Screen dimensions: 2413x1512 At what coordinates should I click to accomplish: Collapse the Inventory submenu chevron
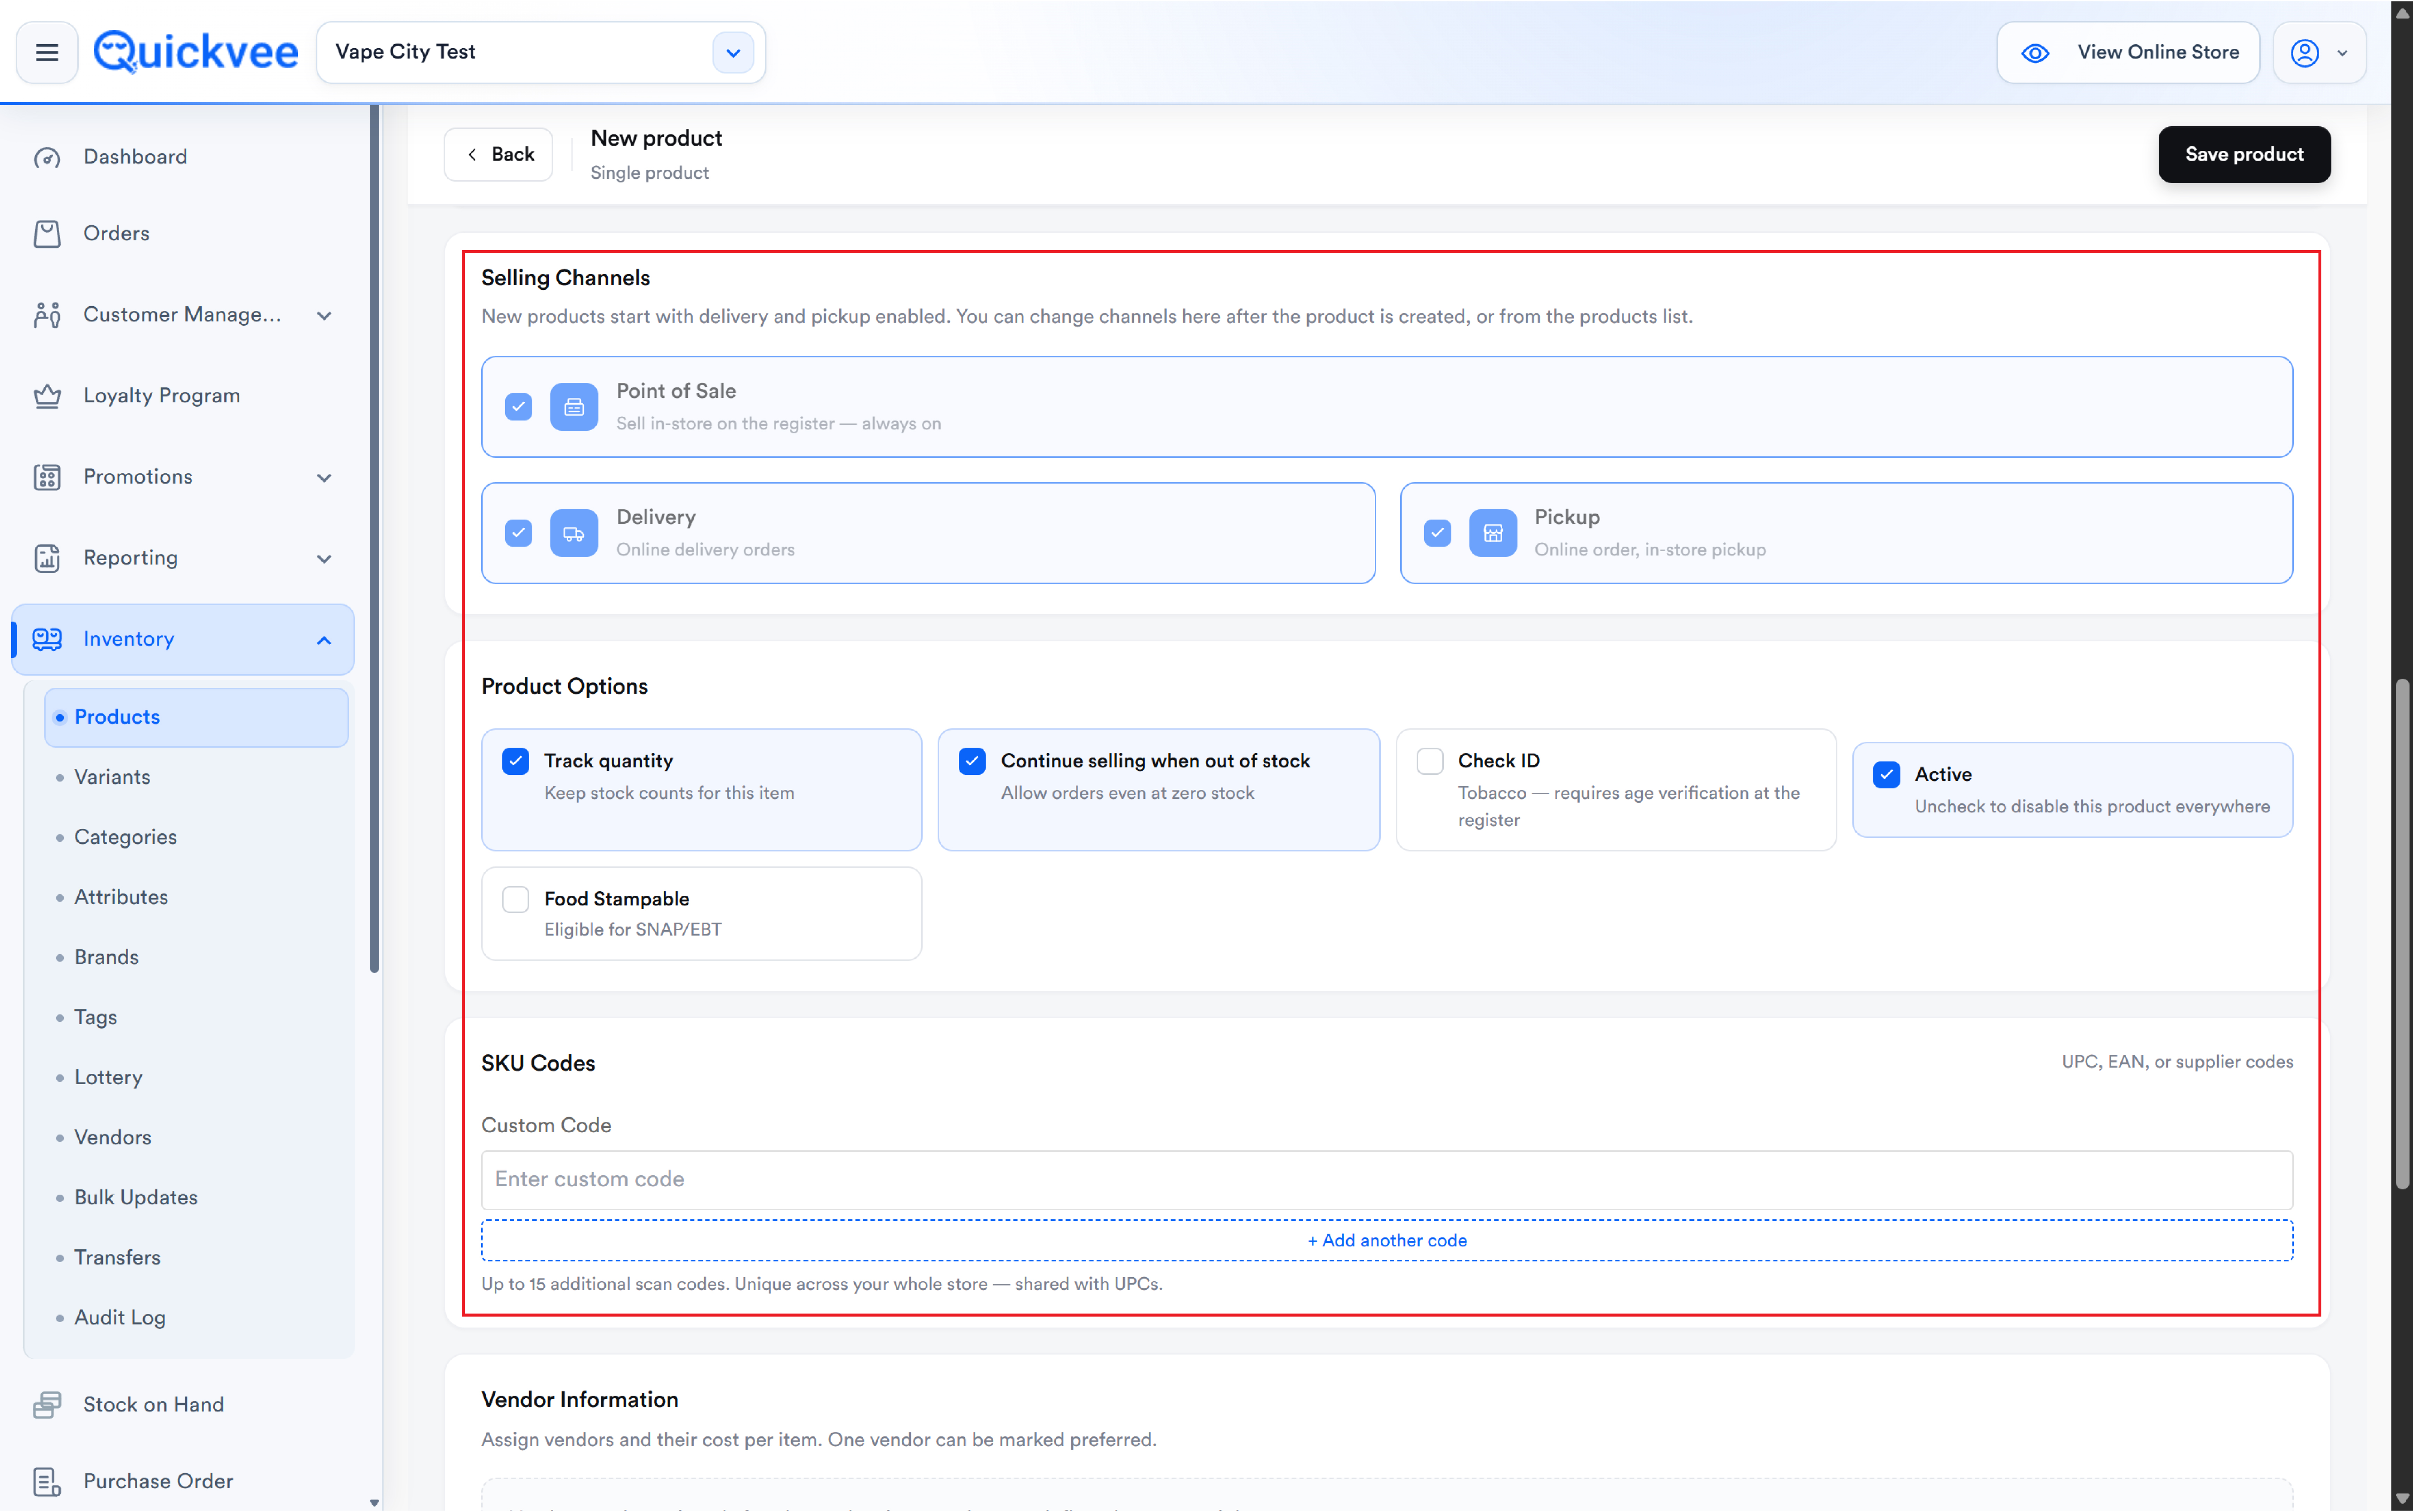pos(324,640)
